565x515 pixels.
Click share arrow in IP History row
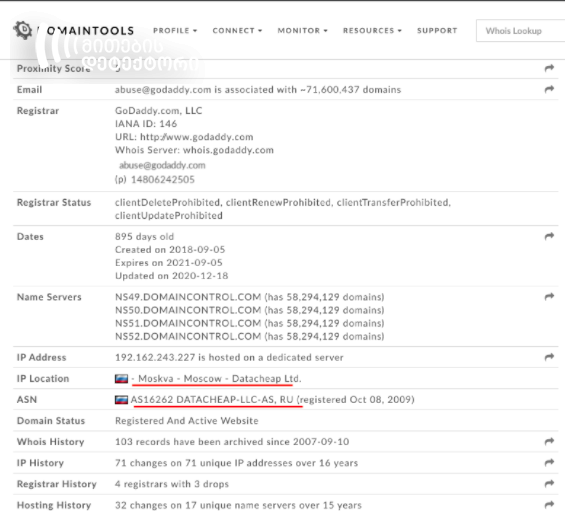point(549,462)
